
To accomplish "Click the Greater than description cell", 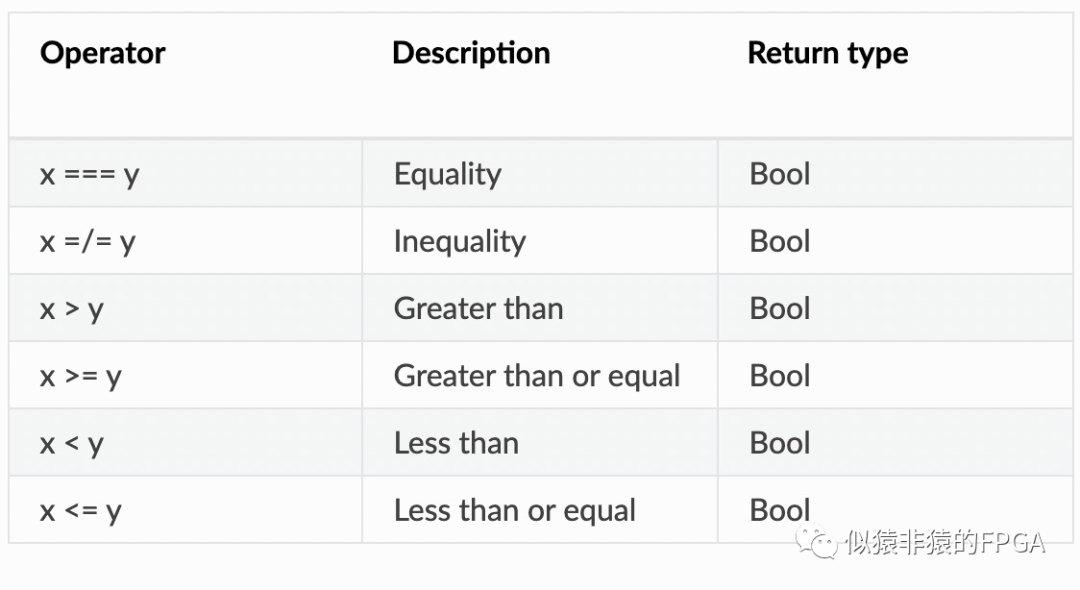I will pos(478,309).
